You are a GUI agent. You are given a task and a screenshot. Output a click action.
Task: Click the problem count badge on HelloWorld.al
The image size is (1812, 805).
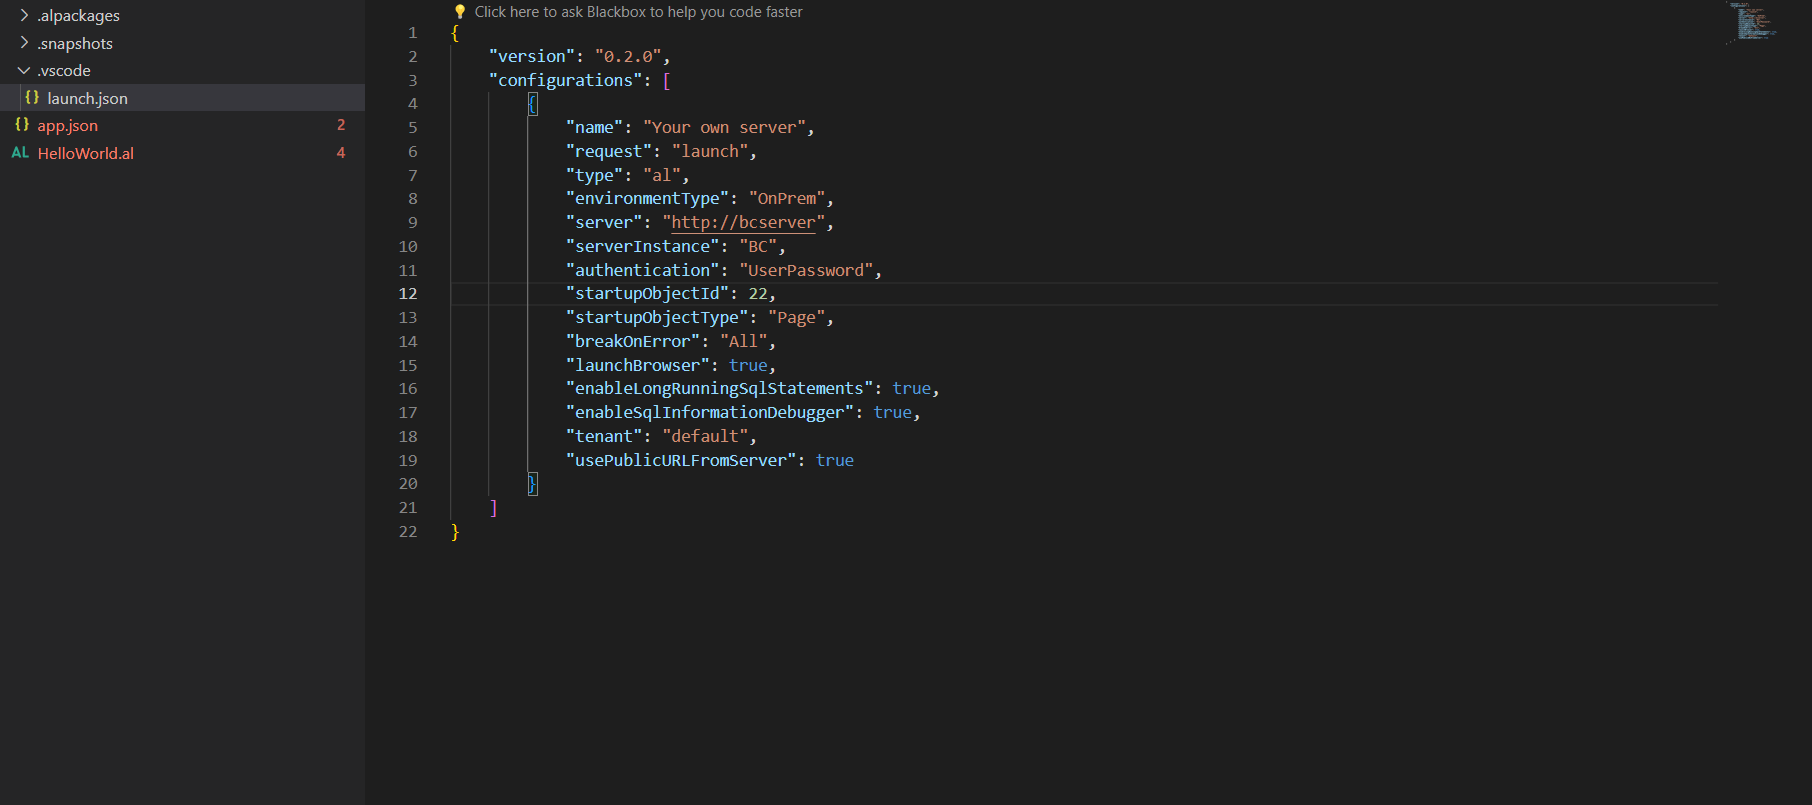click(x=341, y=153)
